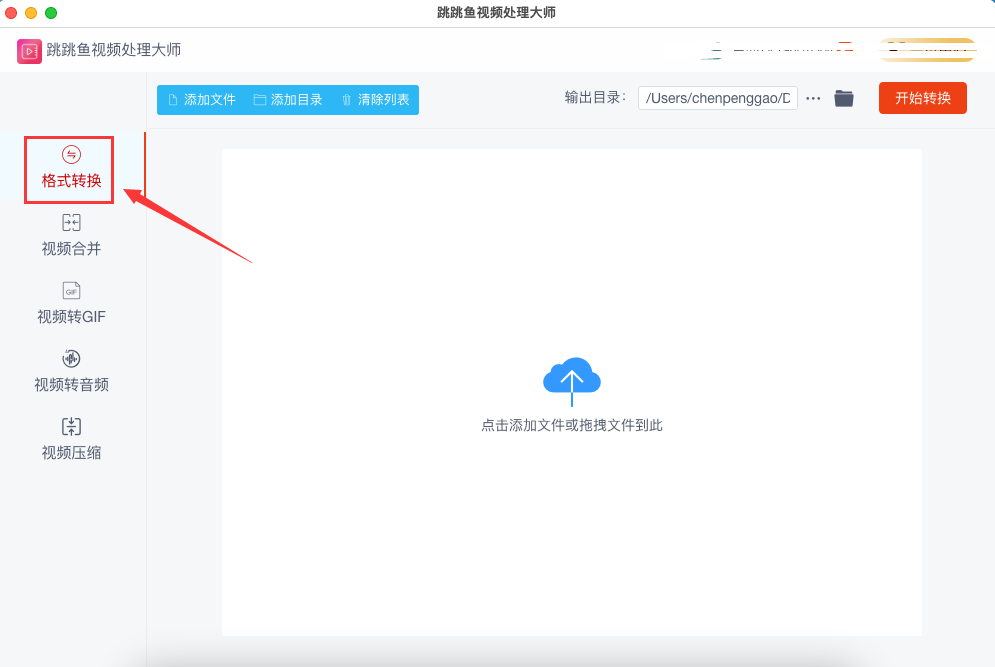This screenshot has height=667, width=995.
Task: Click the 输出目录 label
Action: tap(595, 98)
